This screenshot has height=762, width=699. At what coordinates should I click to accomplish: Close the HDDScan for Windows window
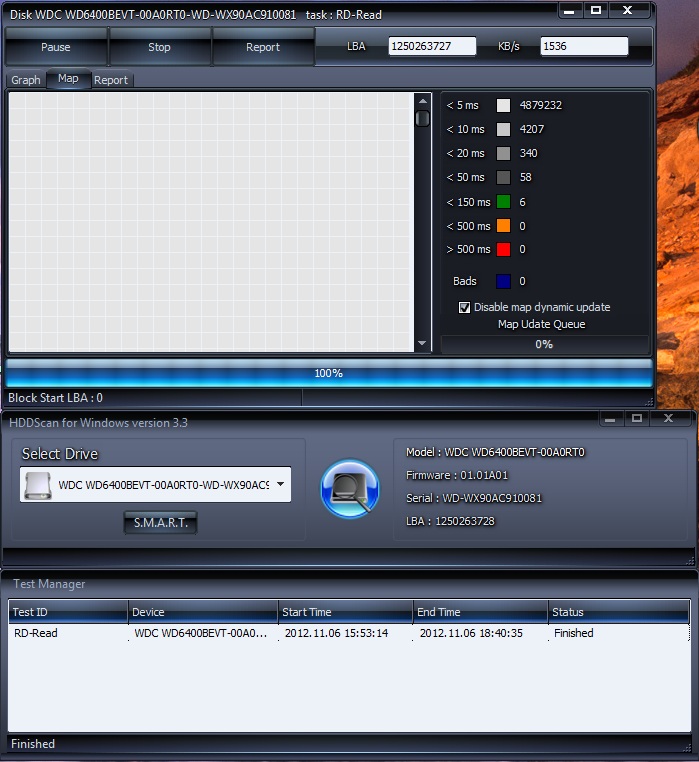(x=669, y=419)
